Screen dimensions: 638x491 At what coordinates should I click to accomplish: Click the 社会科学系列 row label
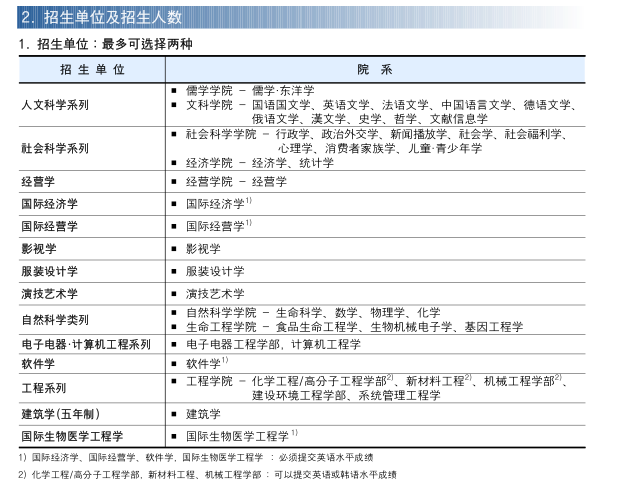(55, 148)
